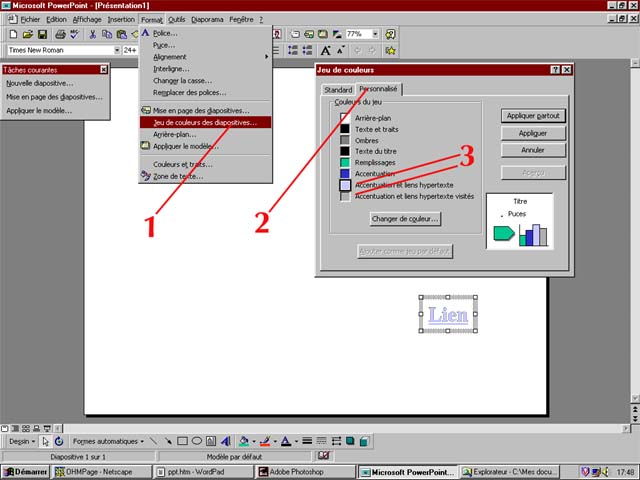Click the Cut scissors icon
Screen dimensions: 640x480
(93, 34)
